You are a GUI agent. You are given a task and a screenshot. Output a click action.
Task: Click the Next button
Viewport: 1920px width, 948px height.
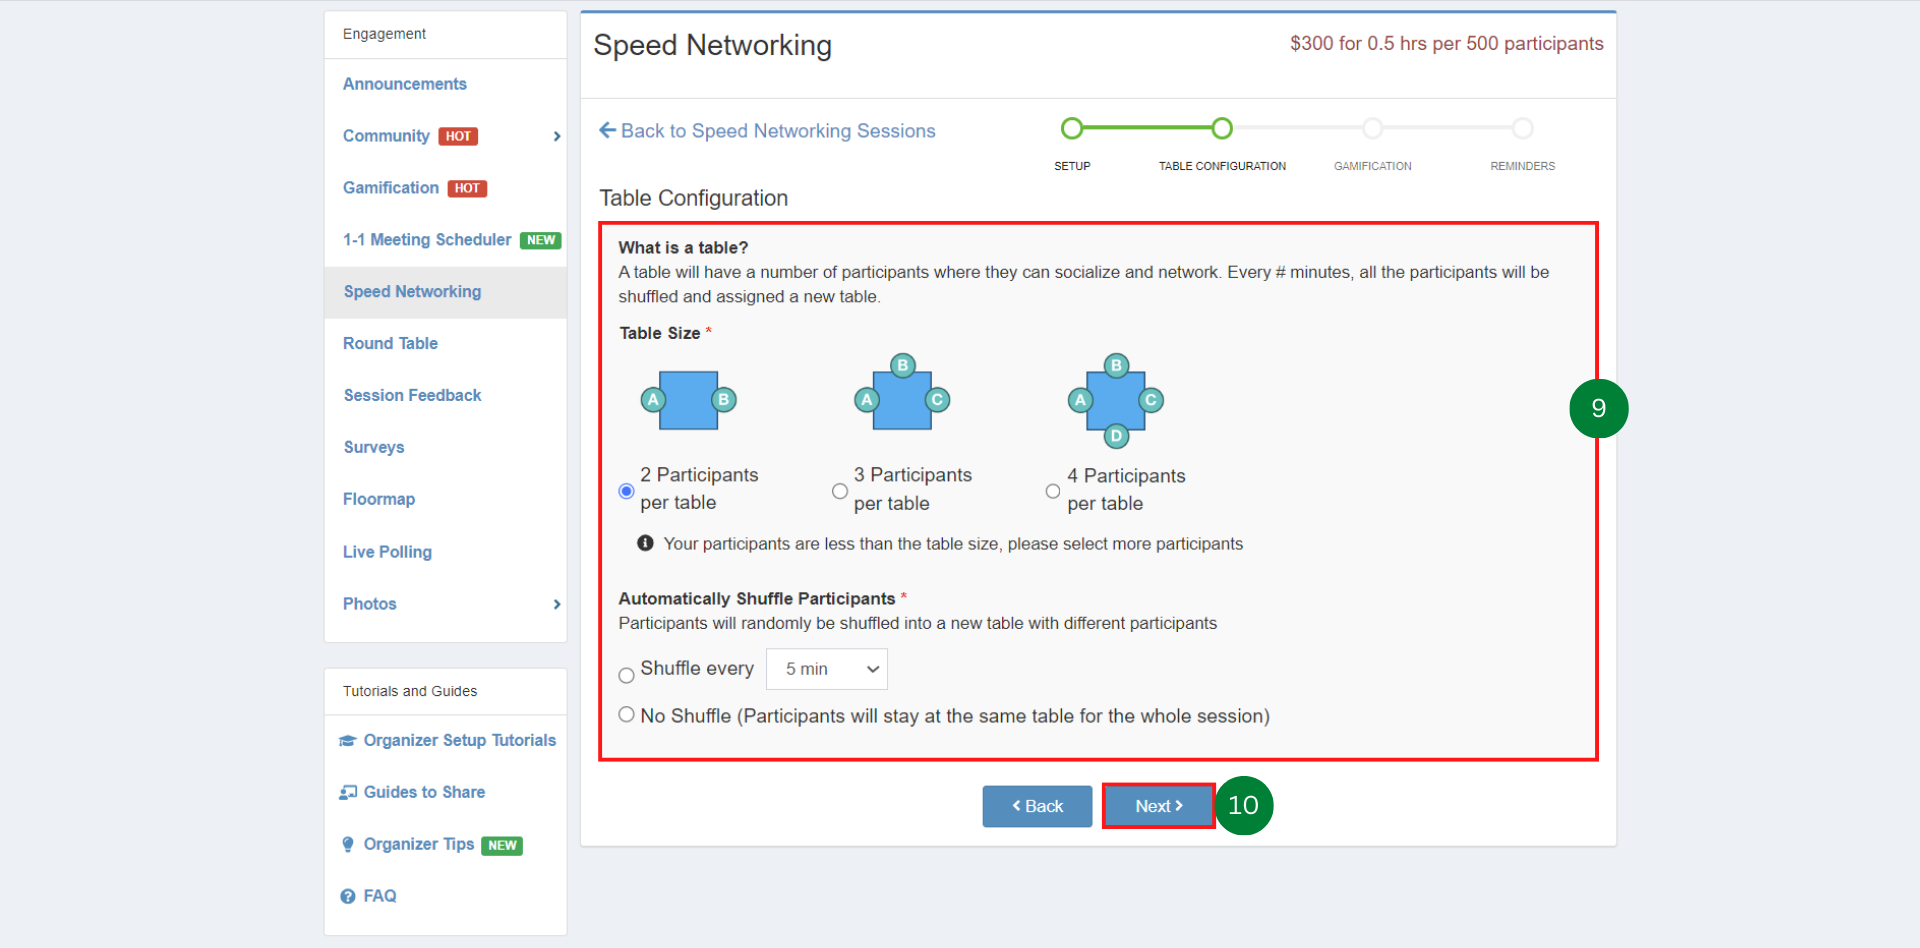coord(1157,806)
